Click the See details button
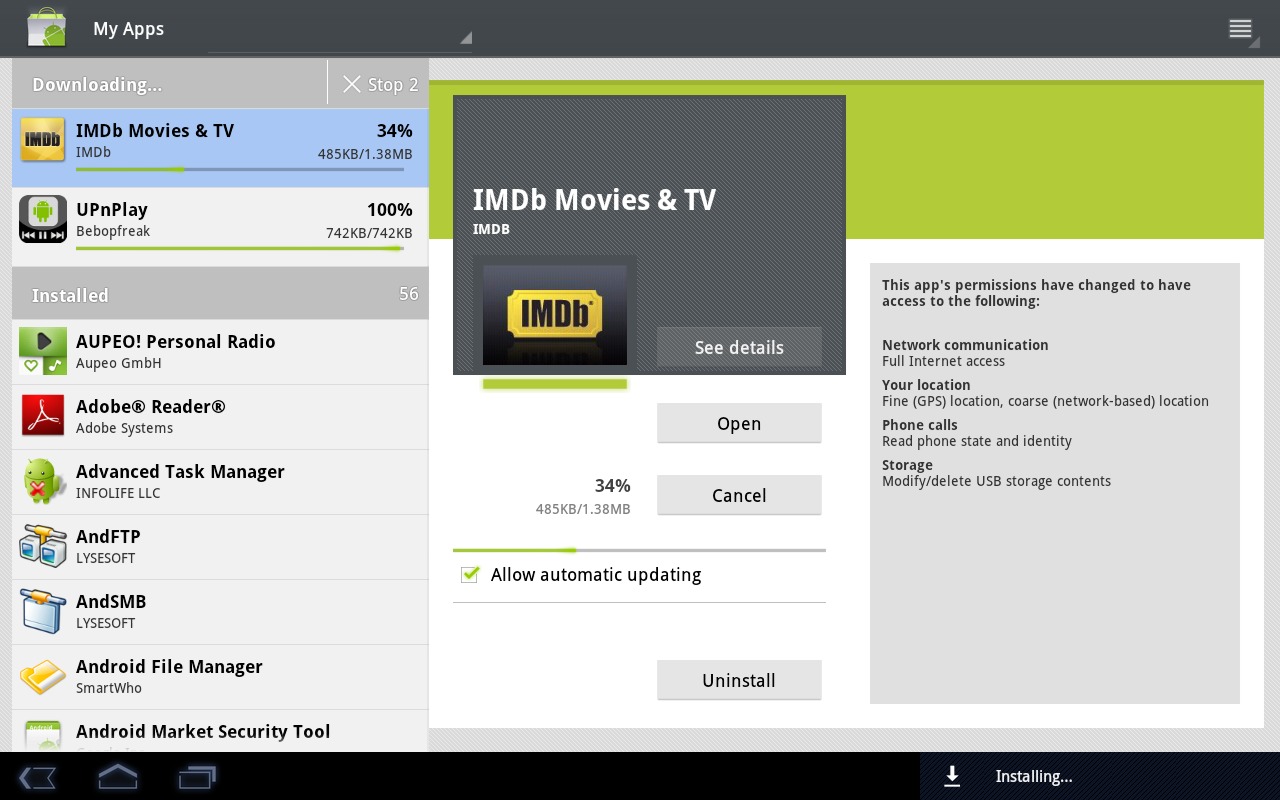Viewport: 1280px width, 800px height. (739, 347)
